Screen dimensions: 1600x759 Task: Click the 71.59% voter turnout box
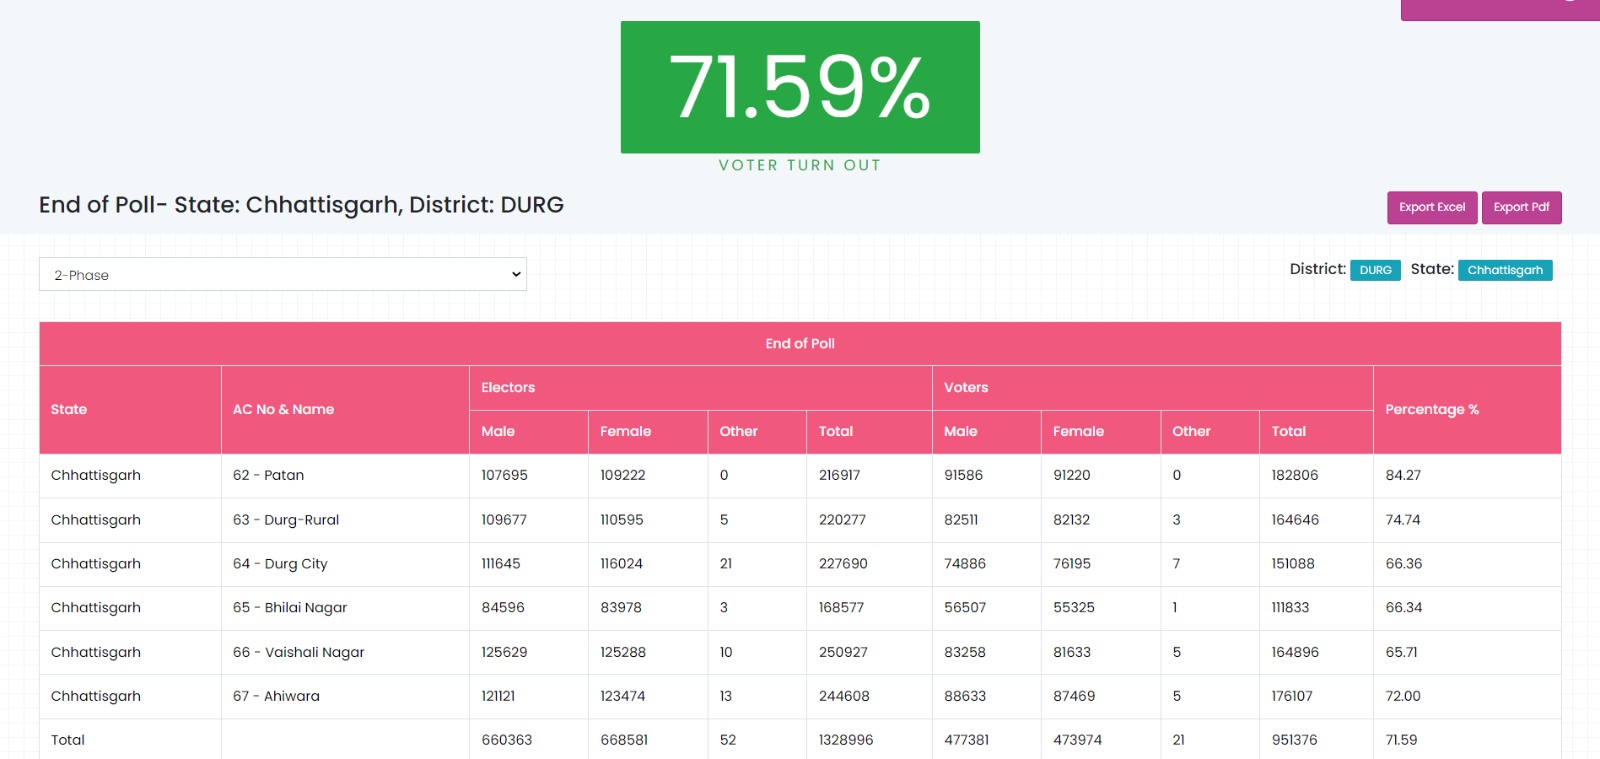coord(800,87)
